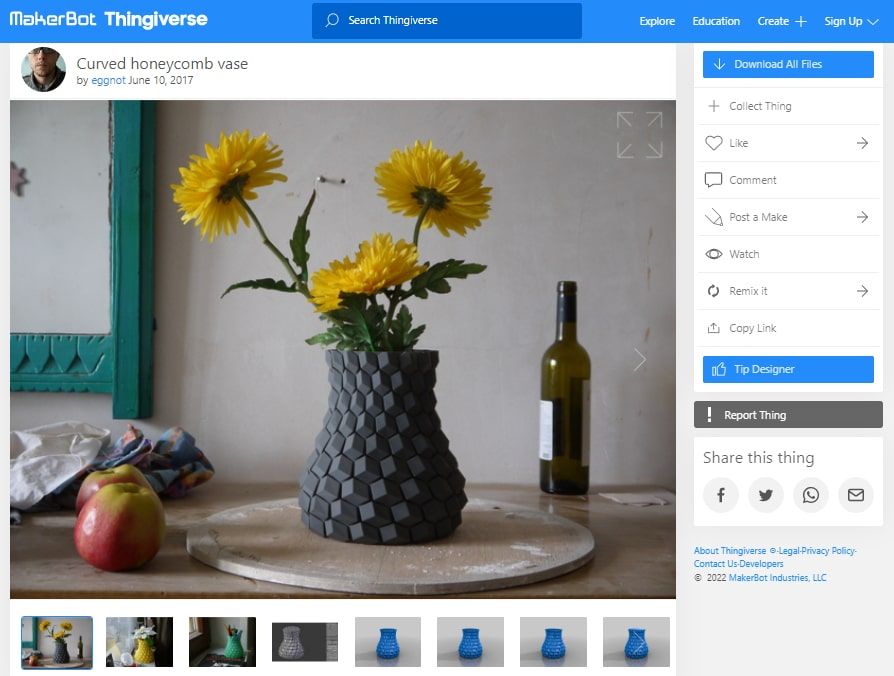
Task: Share this thing via WhatsApp
Action: [811, 494]
